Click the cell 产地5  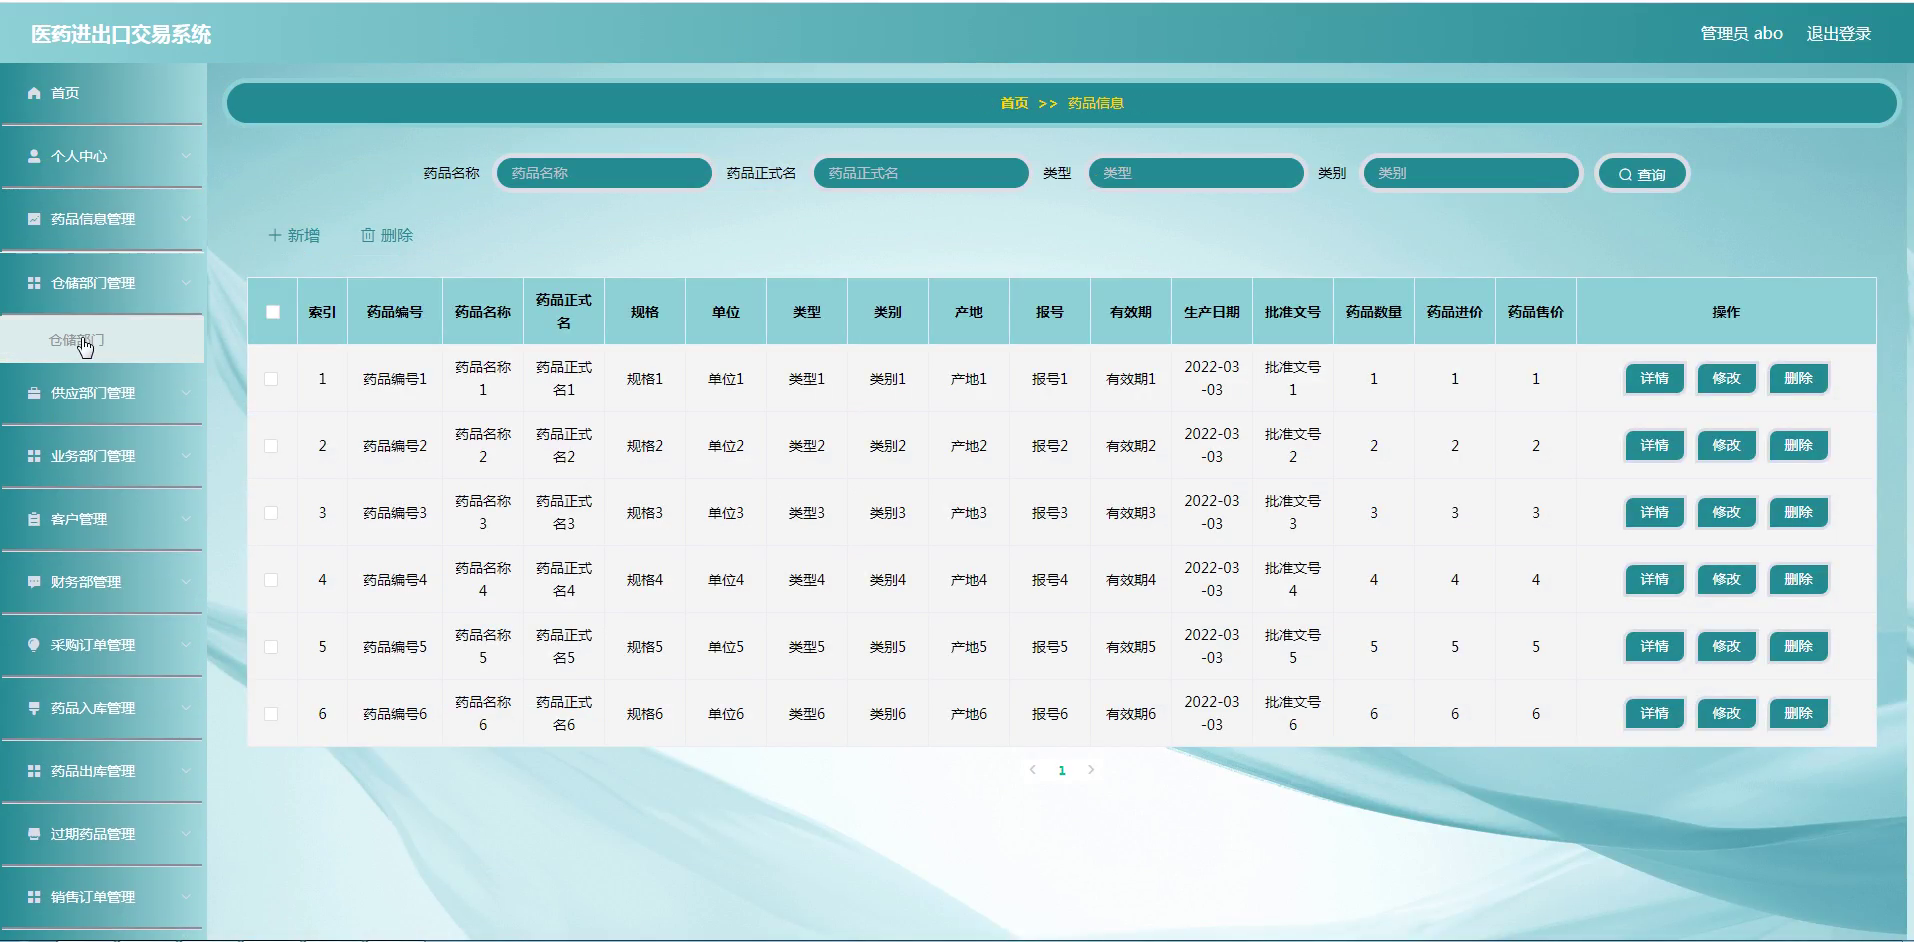968,647
